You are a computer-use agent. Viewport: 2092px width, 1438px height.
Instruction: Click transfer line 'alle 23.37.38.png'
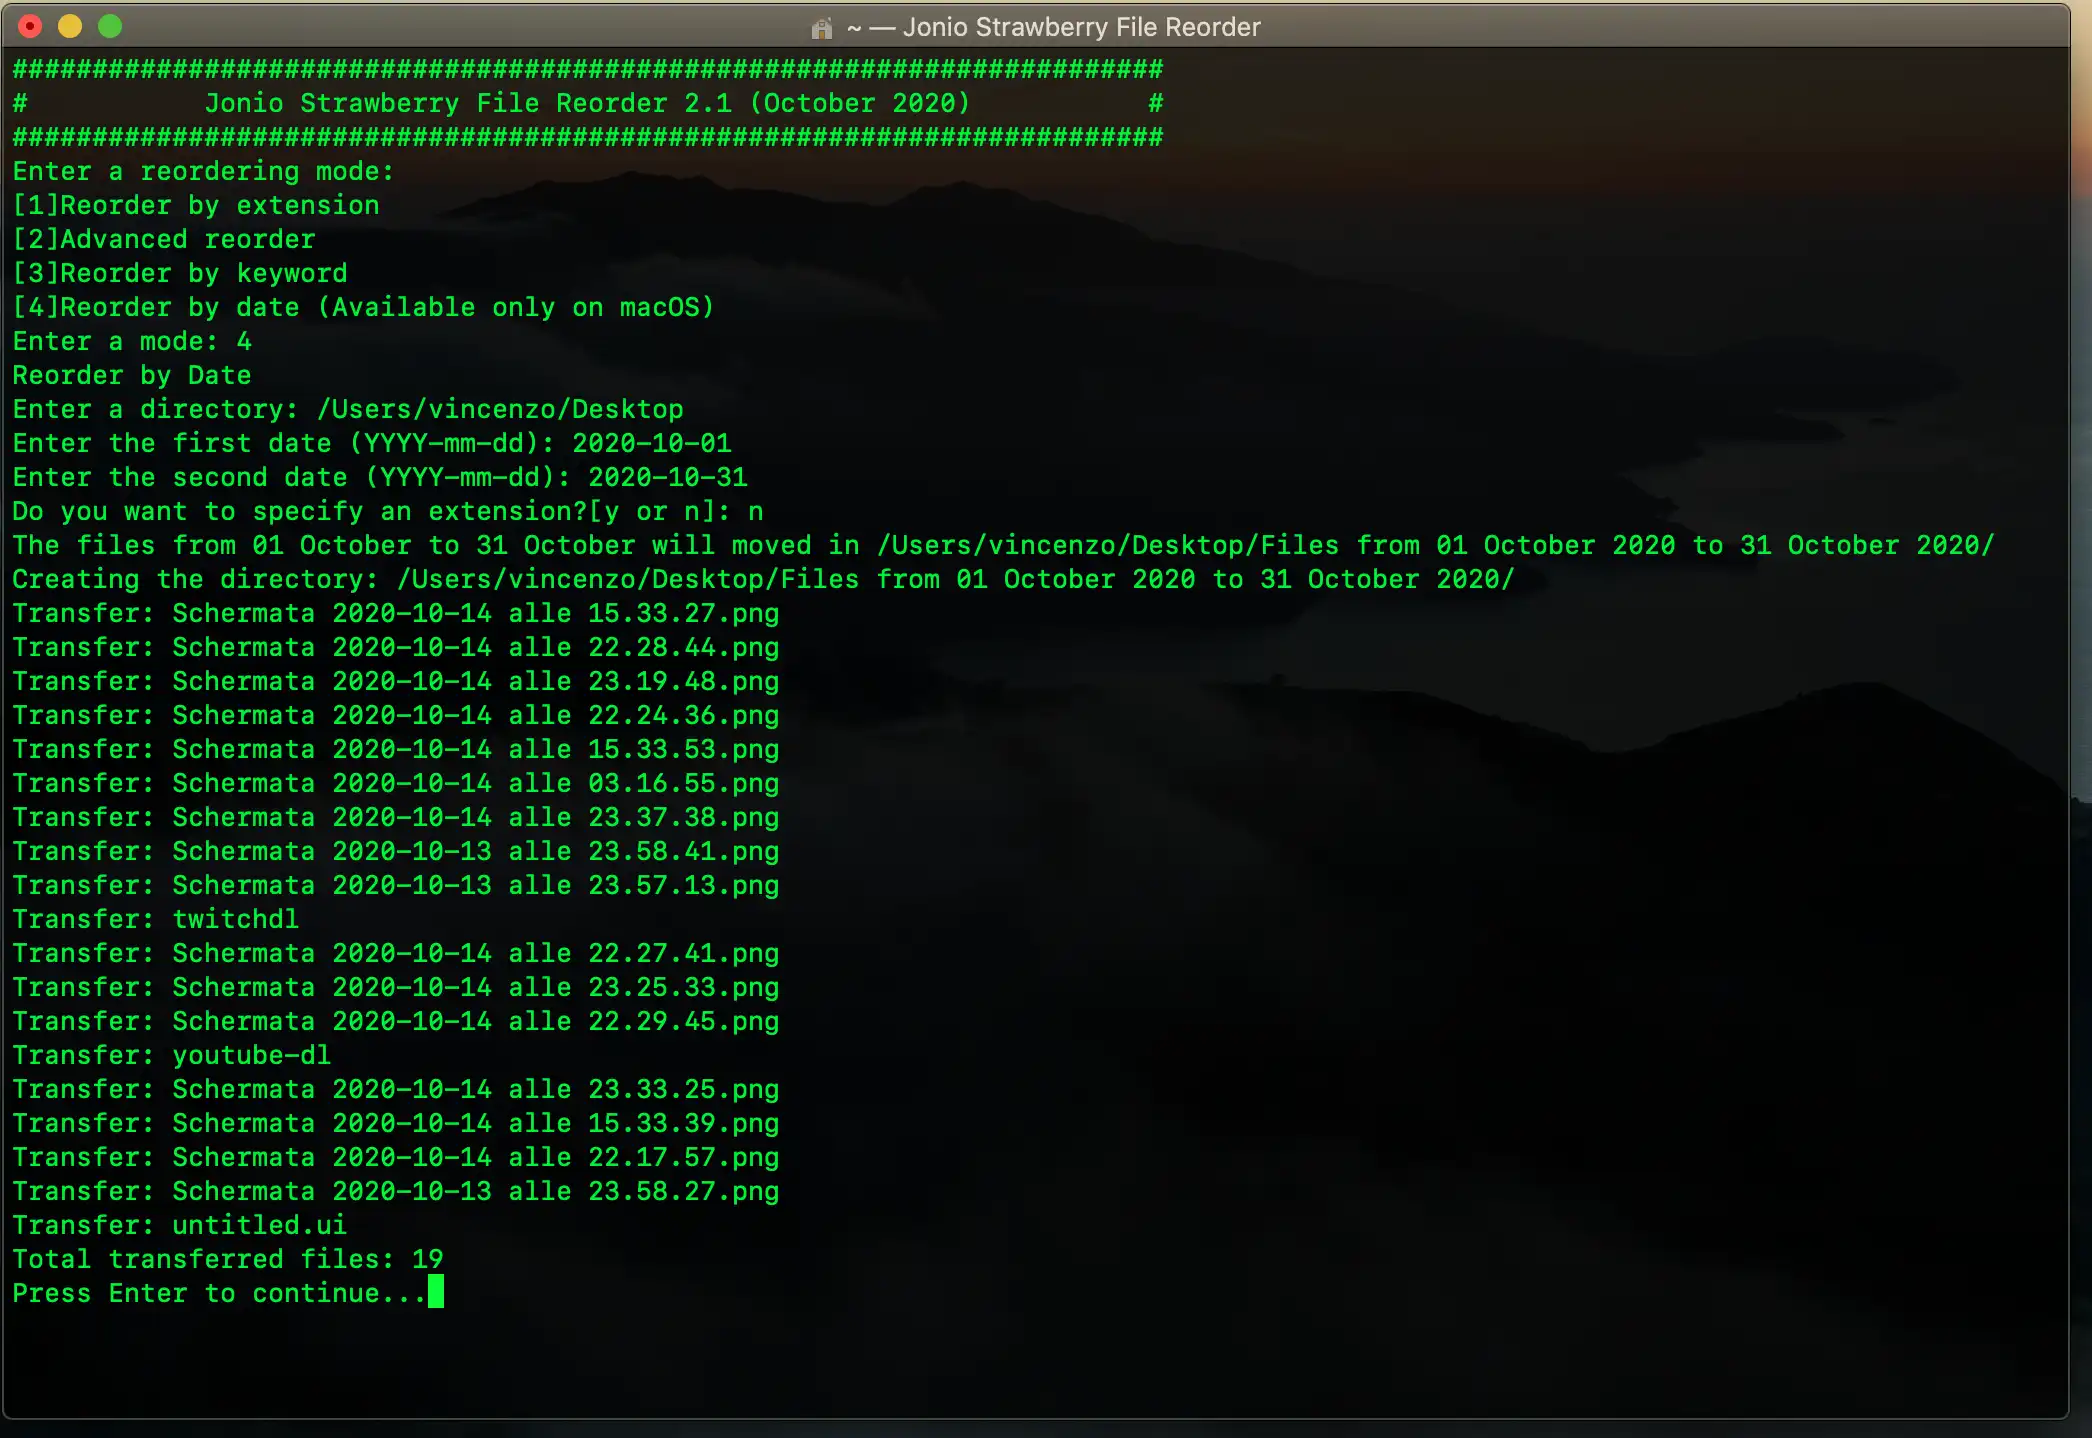click(396, 817)
